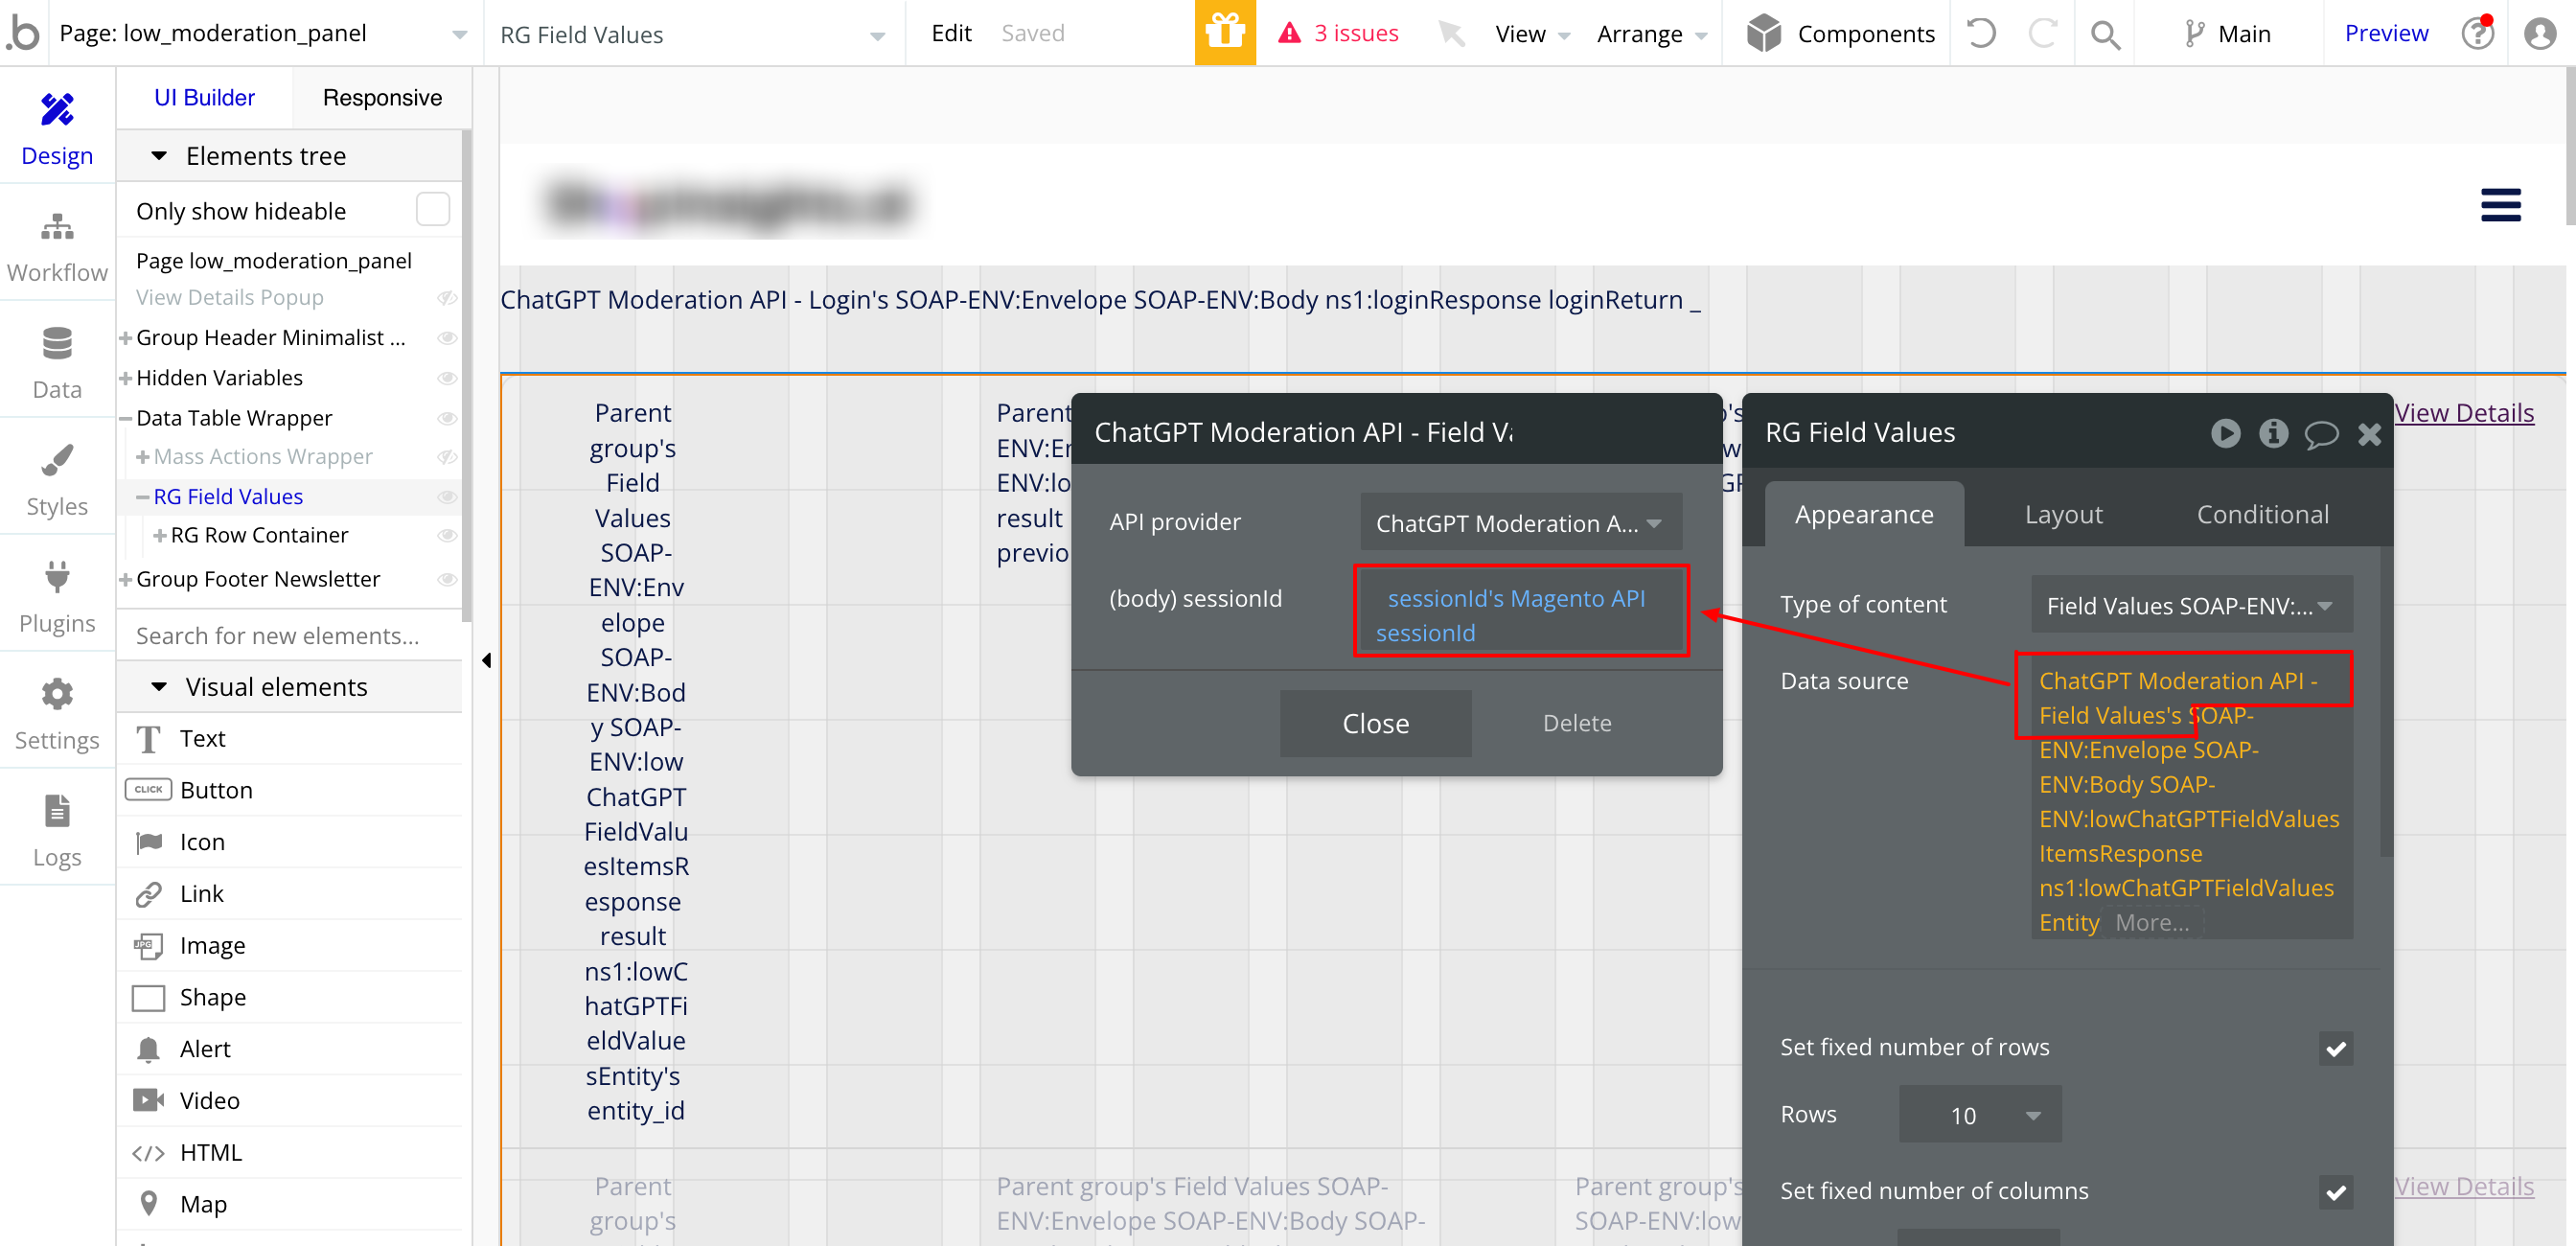Switch to the Responsive tab
This screenshot has width=2576, height=1246.
pos(382,97)
